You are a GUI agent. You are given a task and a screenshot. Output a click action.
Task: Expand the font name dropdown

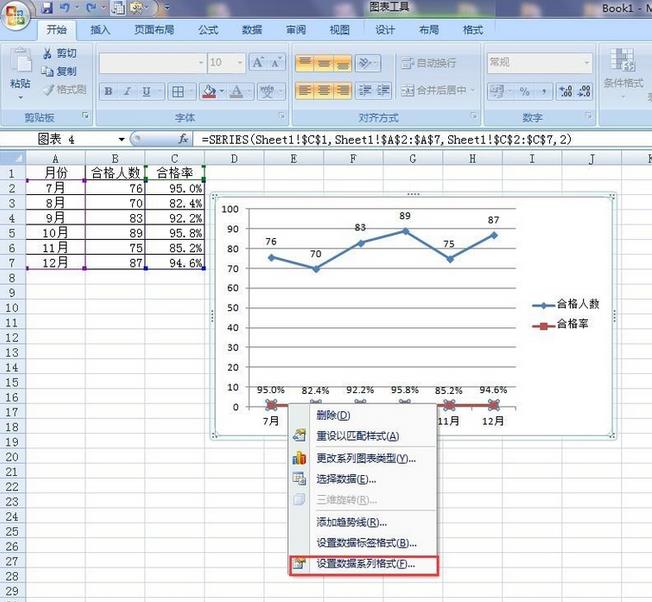click(201, 62)
